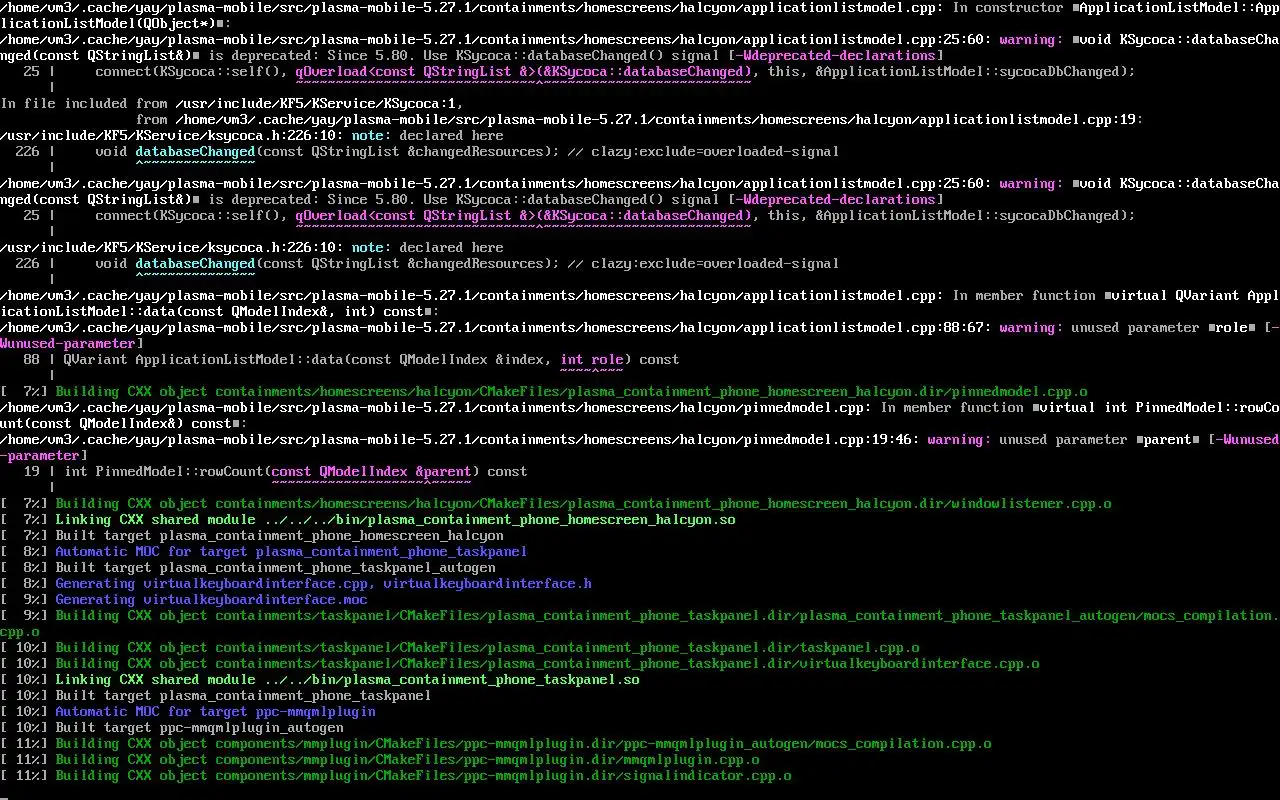The height and width of the screenshot is (800, 1280).
Task: Click the signalindicator.cpp.o build line
Action: point(396,776)
